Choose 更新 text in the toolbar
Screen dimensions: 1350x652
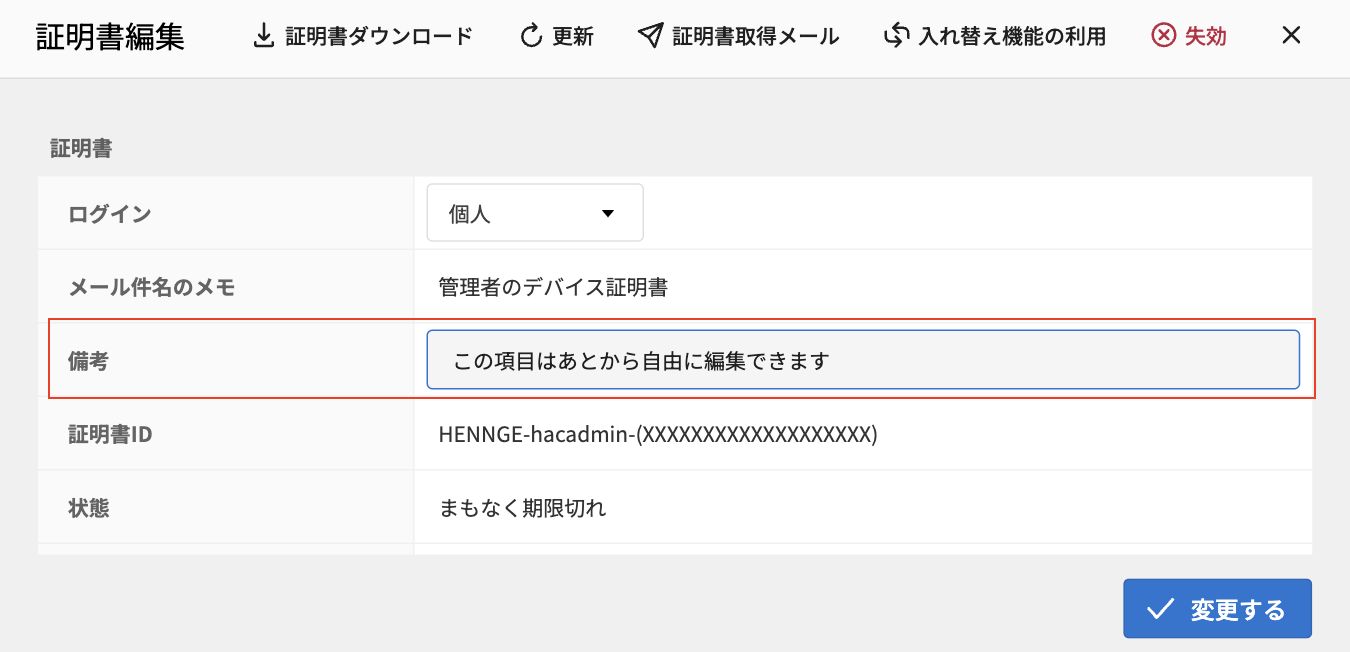coord(573,37)
